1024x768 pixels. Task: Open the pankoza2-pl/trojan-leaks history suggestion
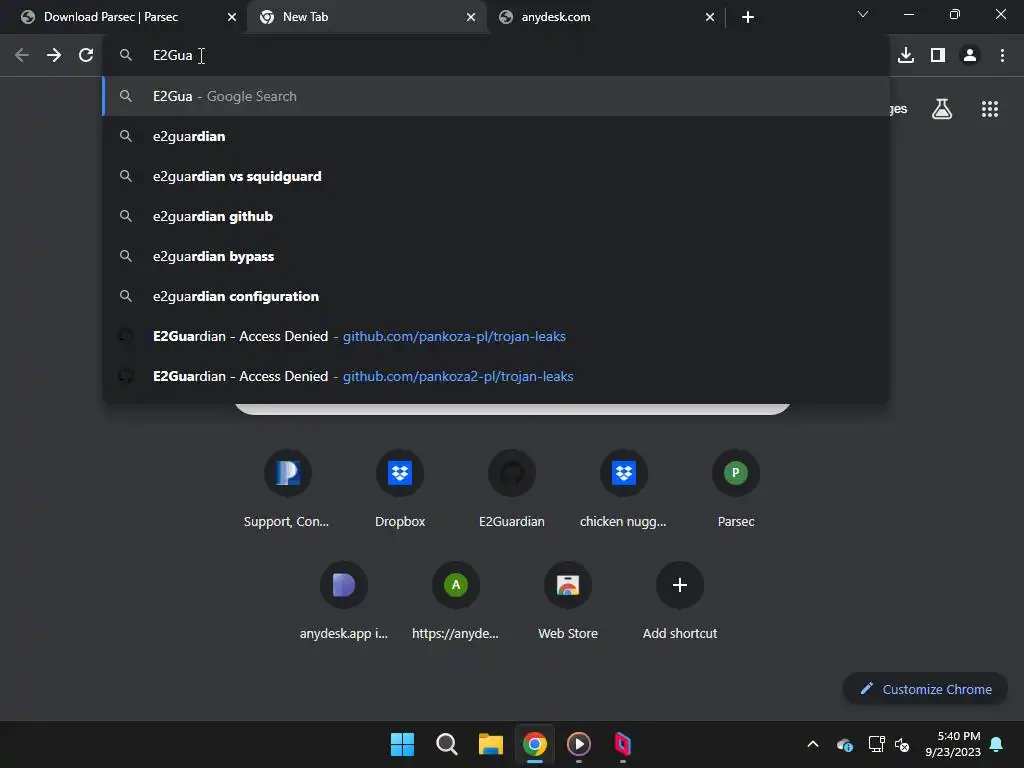click(x=496, y=376)
